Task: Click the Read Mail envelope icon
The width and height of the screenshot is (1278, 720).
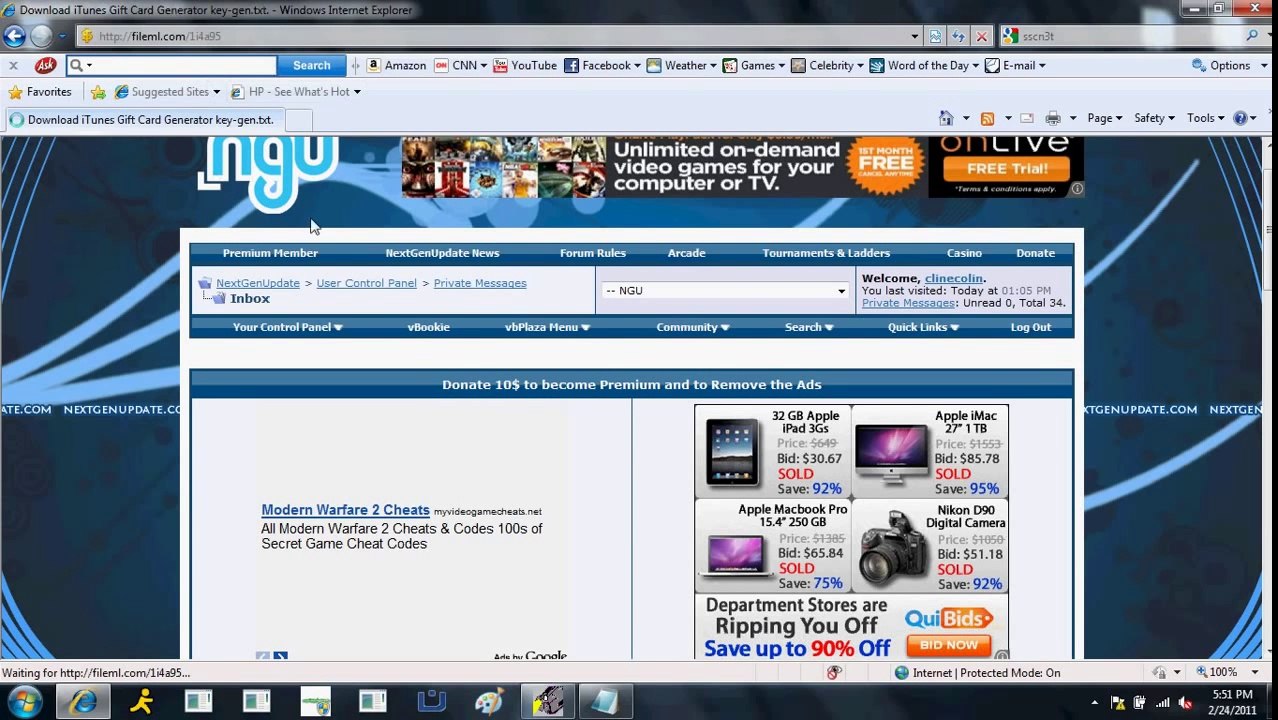Action: tap(1026, 118)
